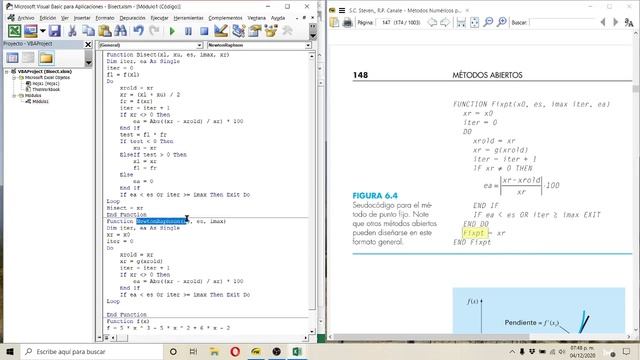This screenshot has height=360, width=640.
Task: Open the Insert UserForm dropdown arrow
Action: tap(42, 31)
